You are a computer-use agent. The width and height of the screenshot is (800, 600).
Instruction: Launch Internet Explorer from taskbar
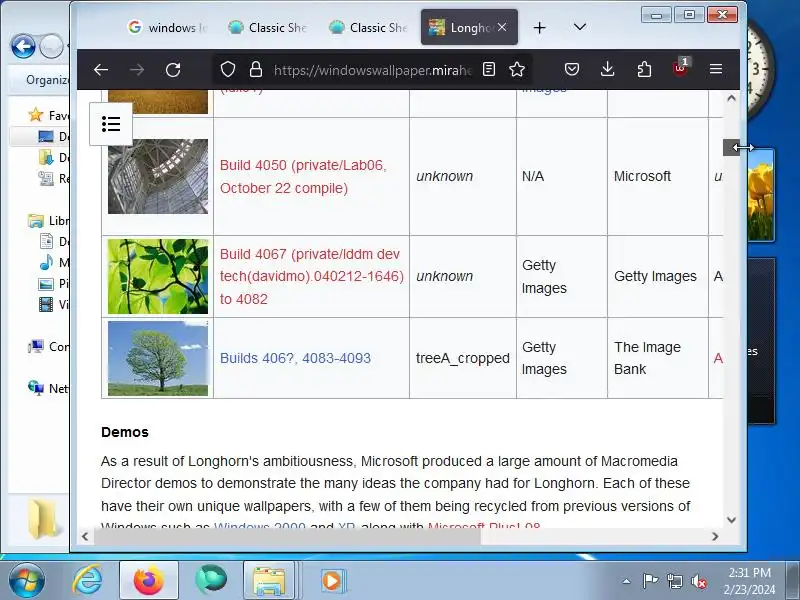(x=87, y=581)
